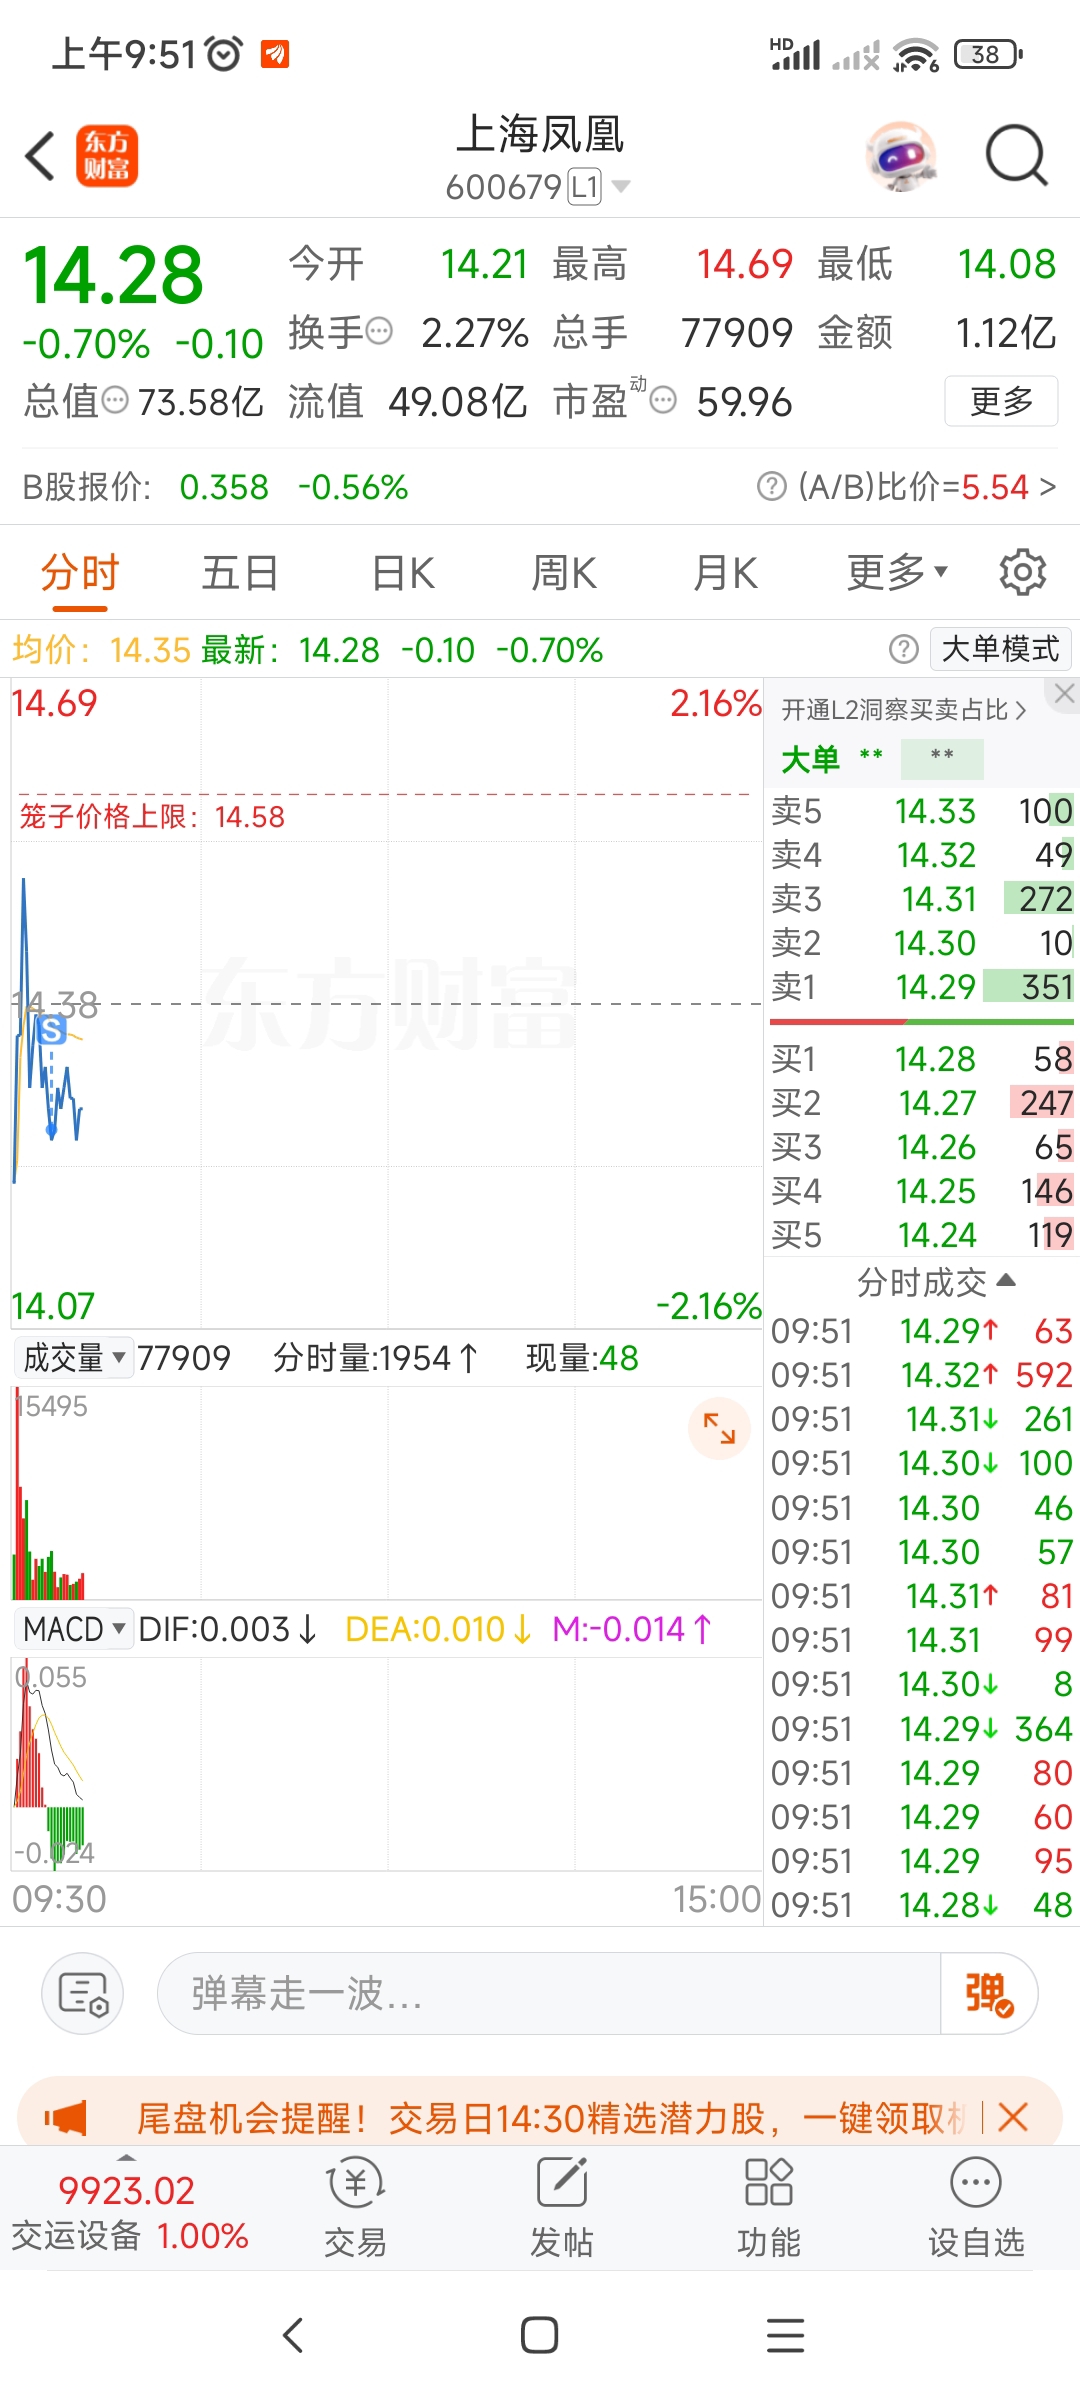Tap the WiFi status icon

tap(914, 54)
